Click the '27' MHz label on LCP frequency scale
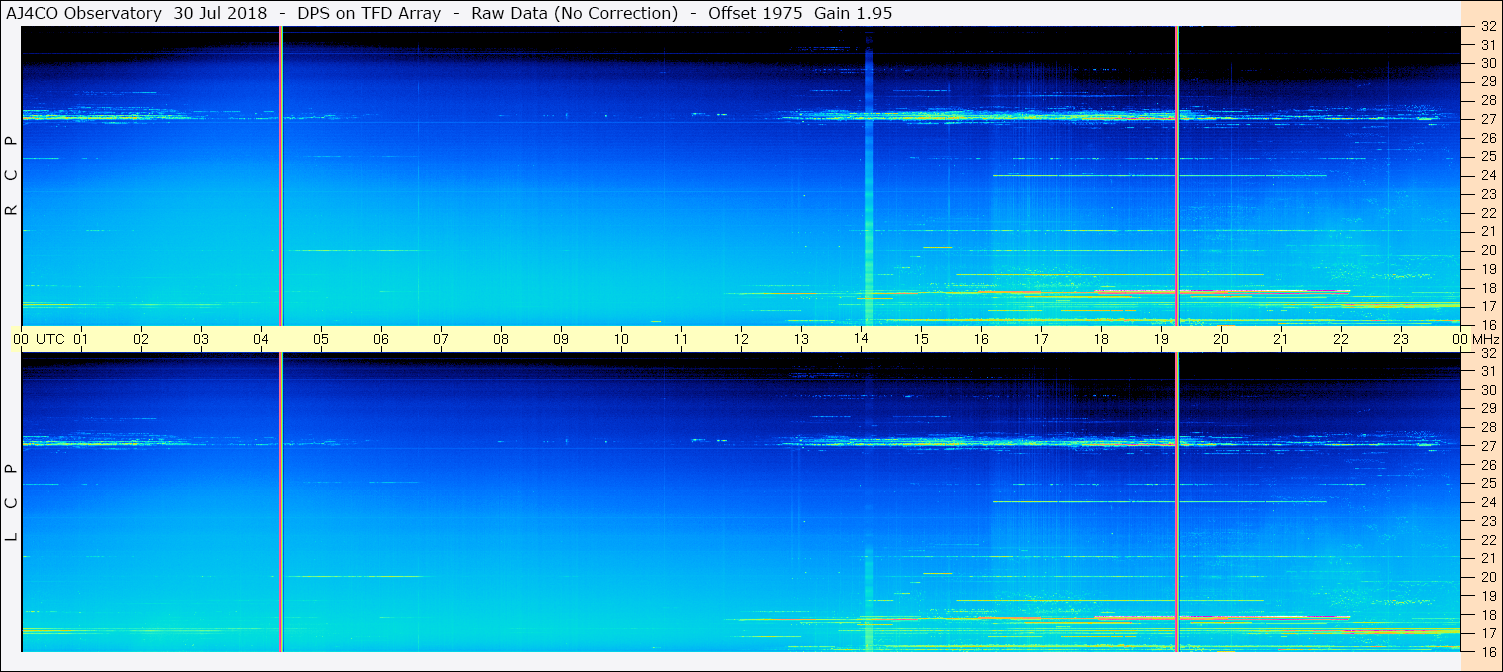The height and width of the screenshot is (672, 1503). [1488, 446]
